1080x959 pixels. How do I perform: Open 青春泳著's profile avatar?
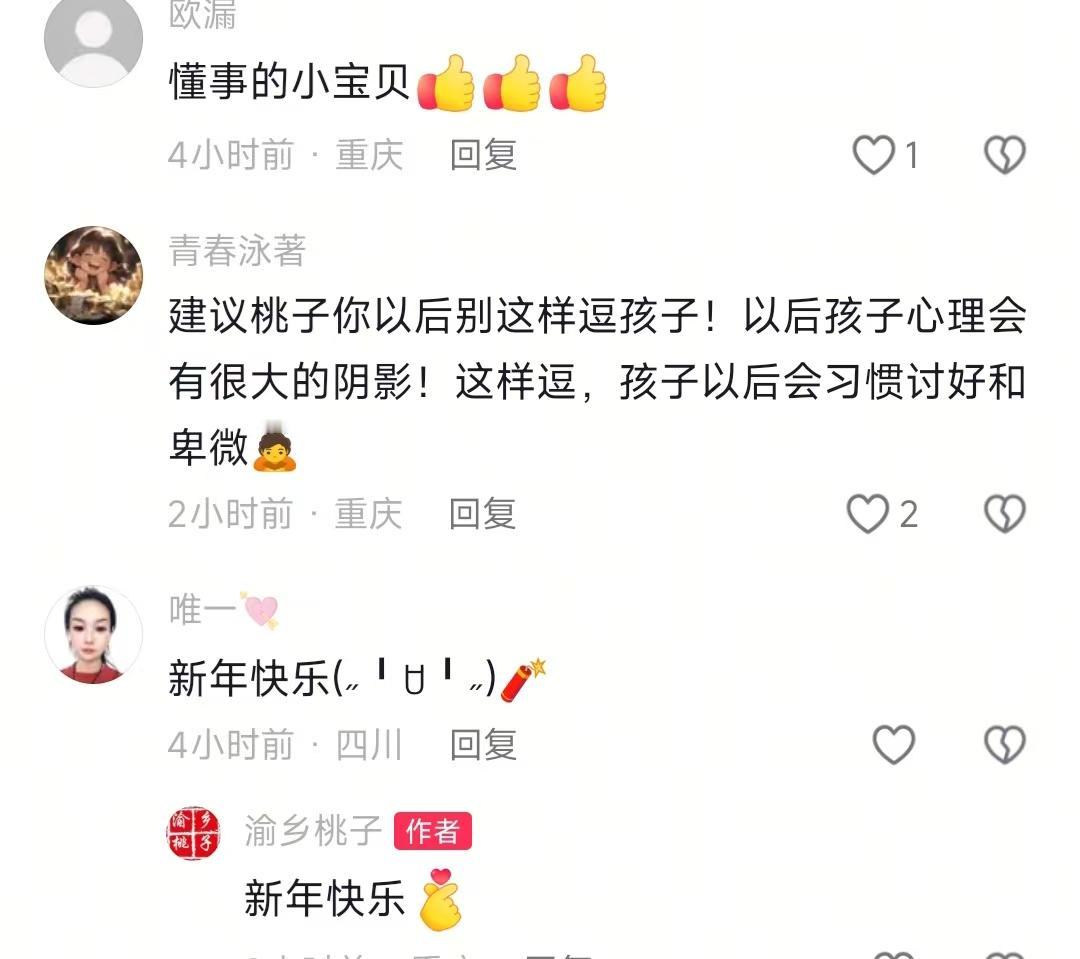(94, 276)
